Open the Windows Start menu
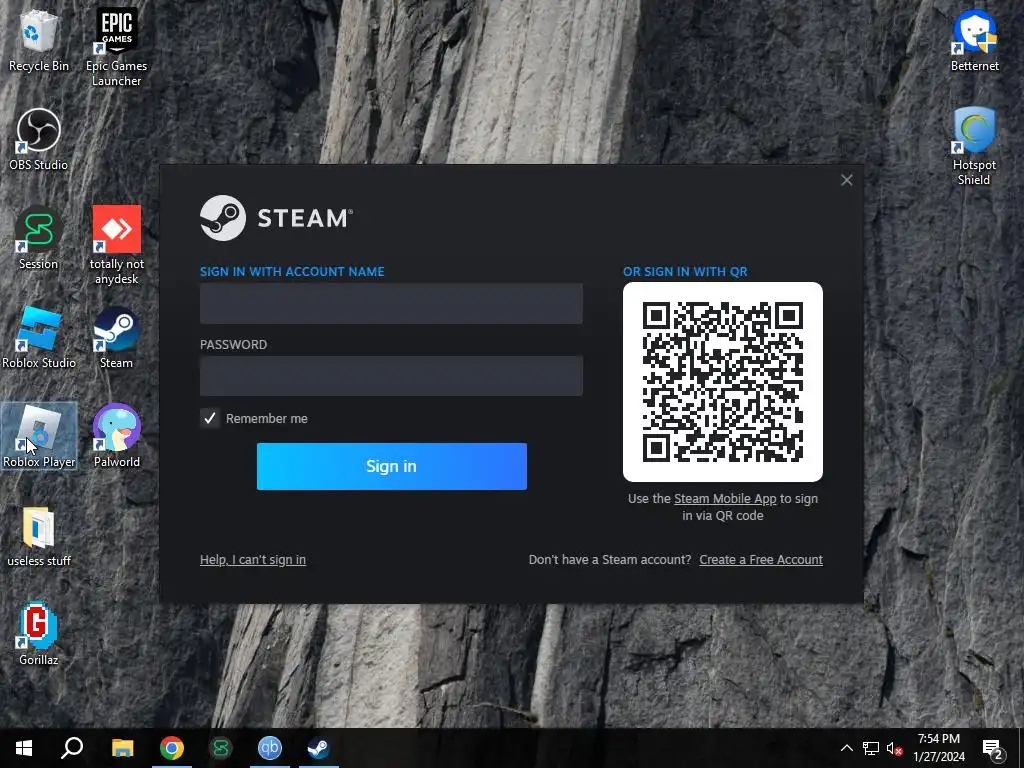Screen dimensions: 1024x768 (24, 748)
